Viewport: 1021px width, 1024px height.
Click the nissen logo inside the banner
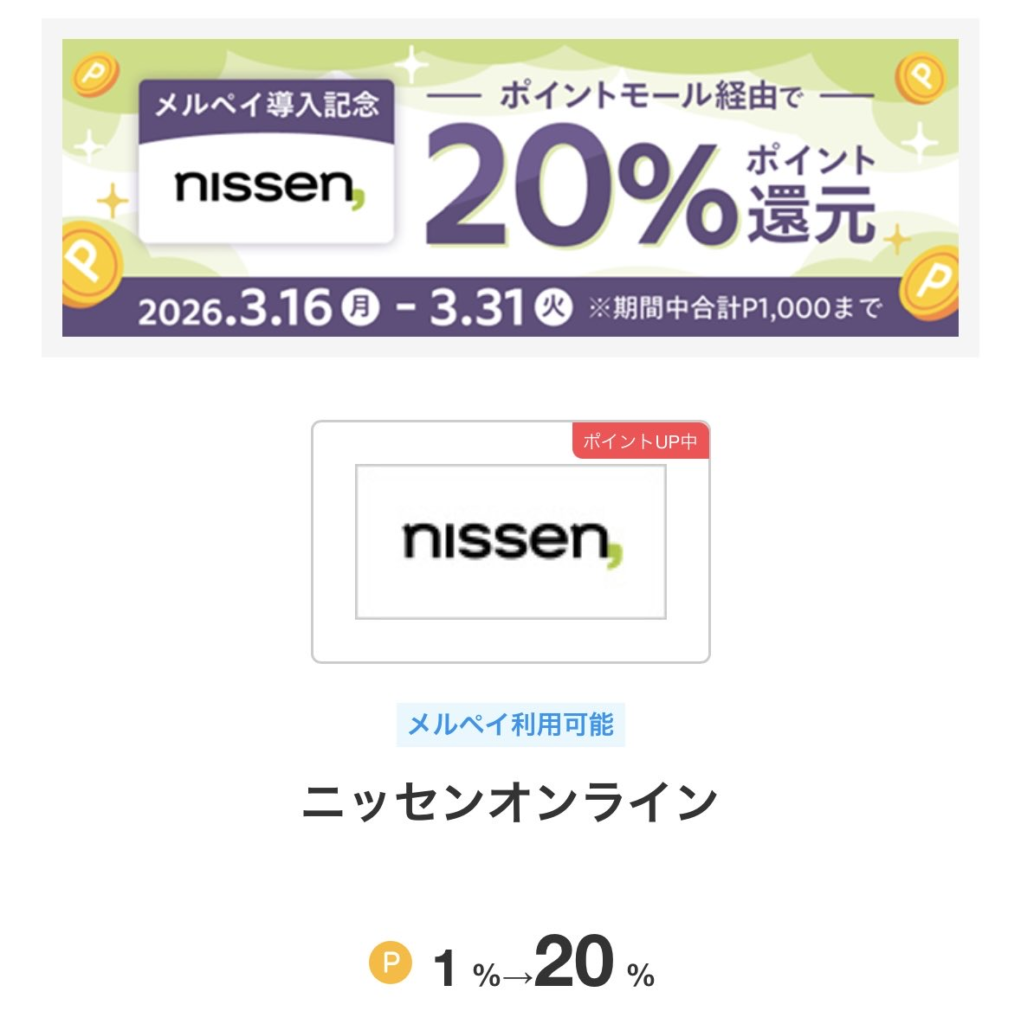point(265,185)
